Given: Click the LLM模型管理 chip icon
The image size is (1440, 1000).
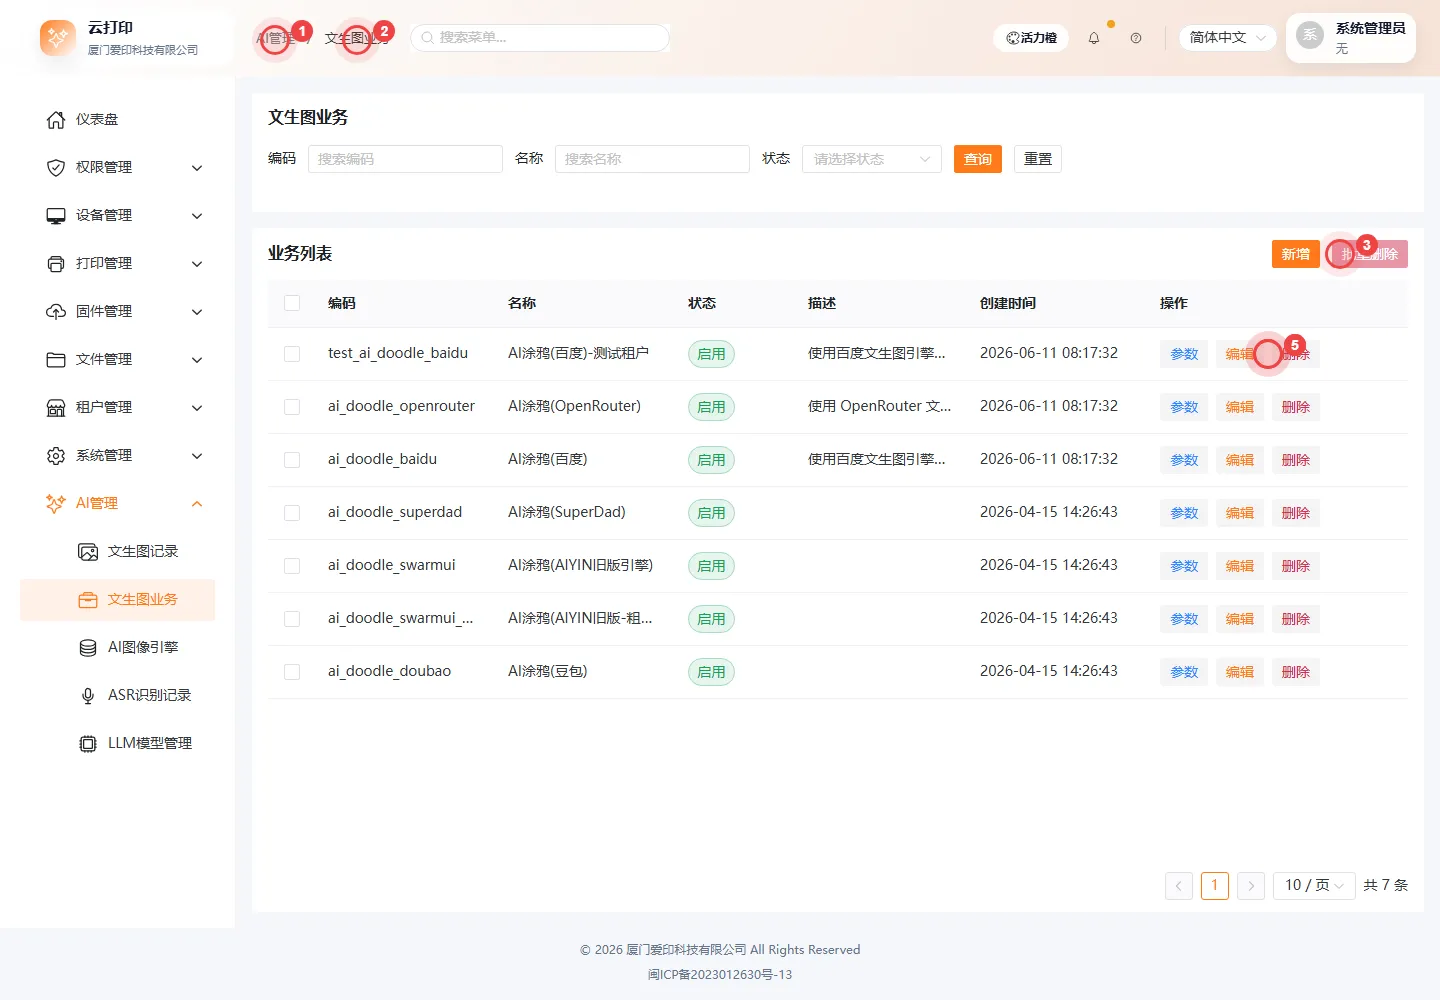Looking at the screenshot, I should click(x=88, y=744).
